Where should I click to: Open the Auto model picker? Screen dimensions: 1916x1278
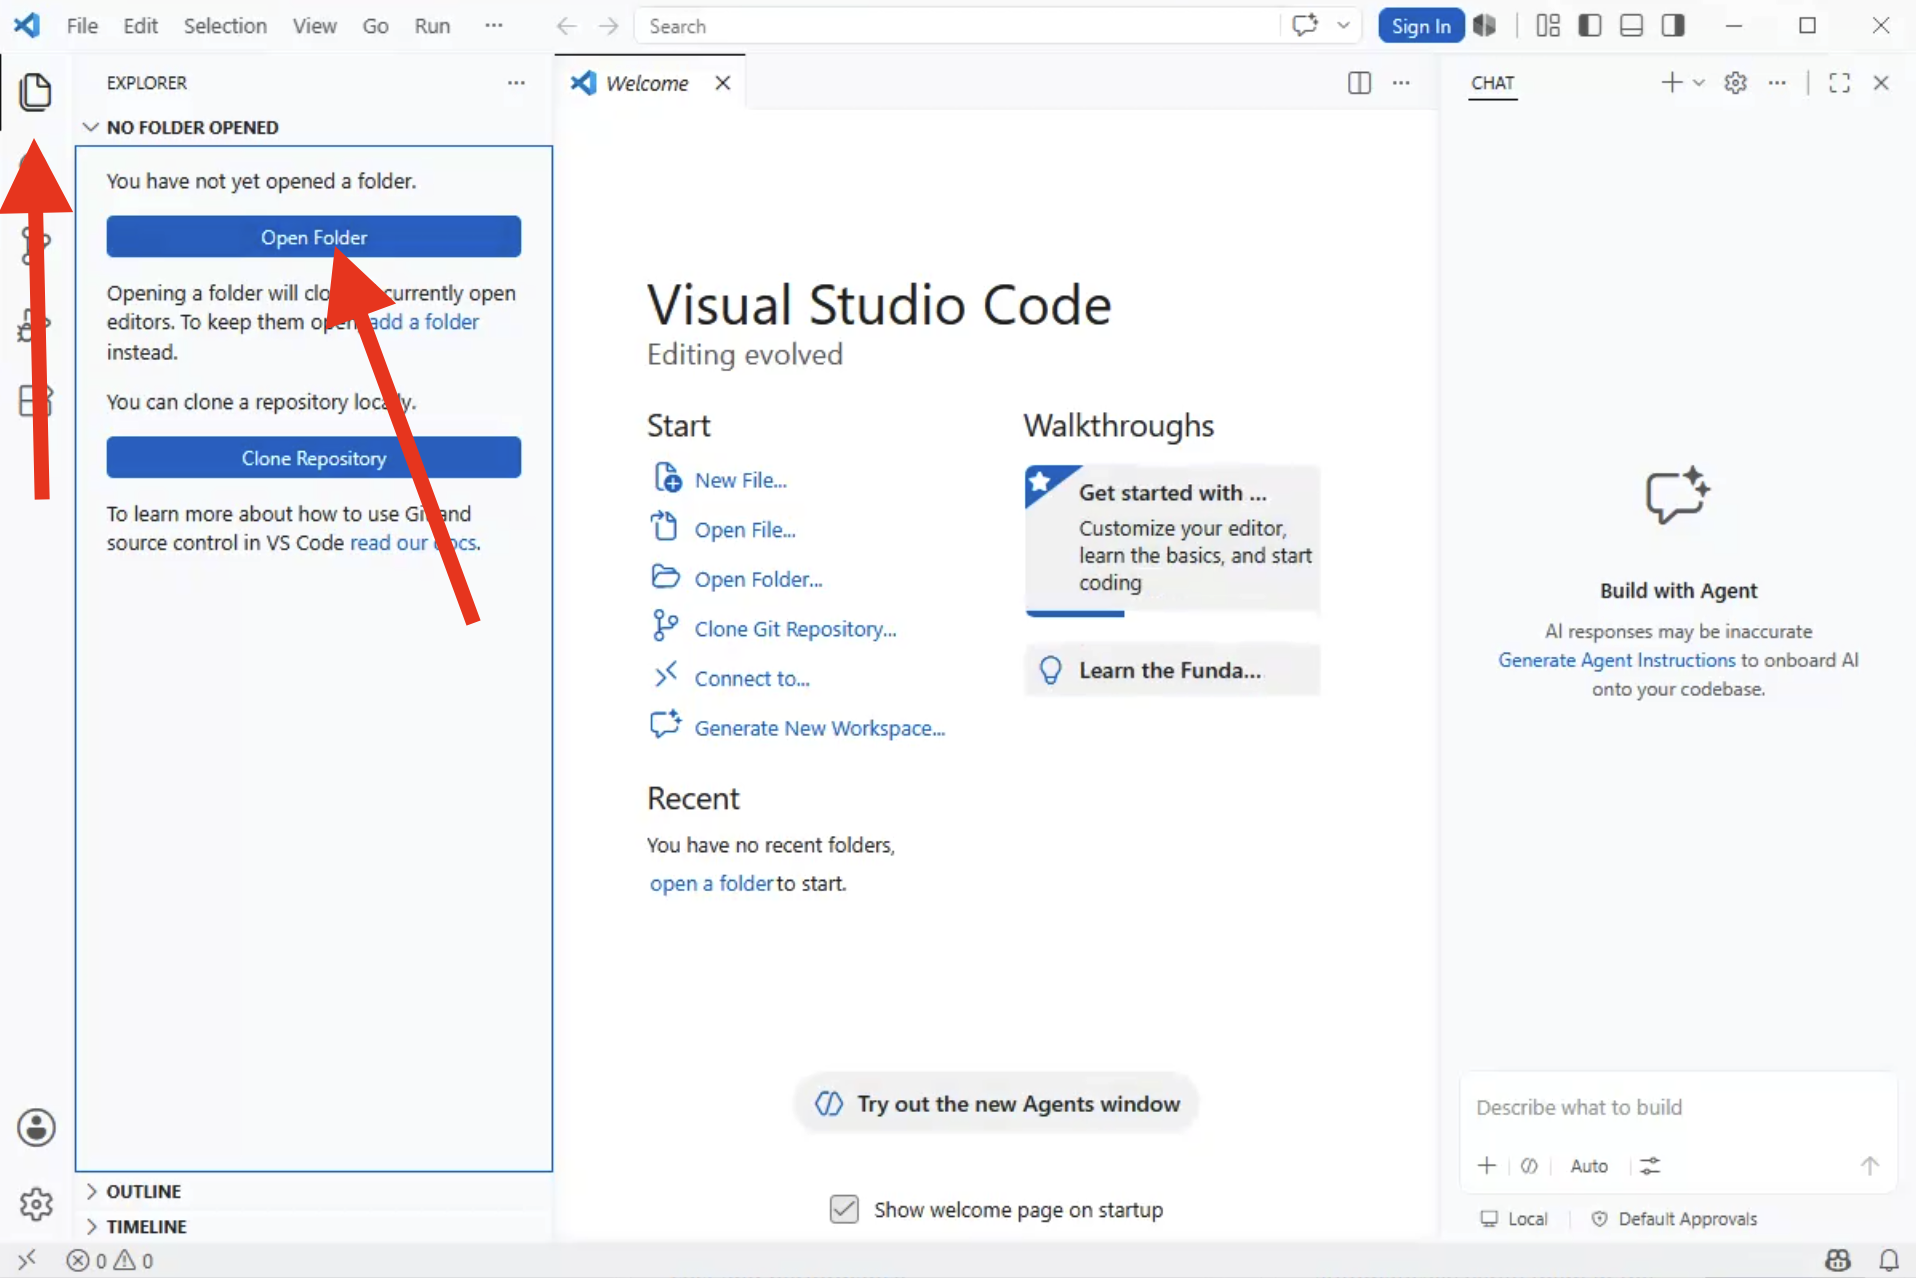tap(1589, 1166)
